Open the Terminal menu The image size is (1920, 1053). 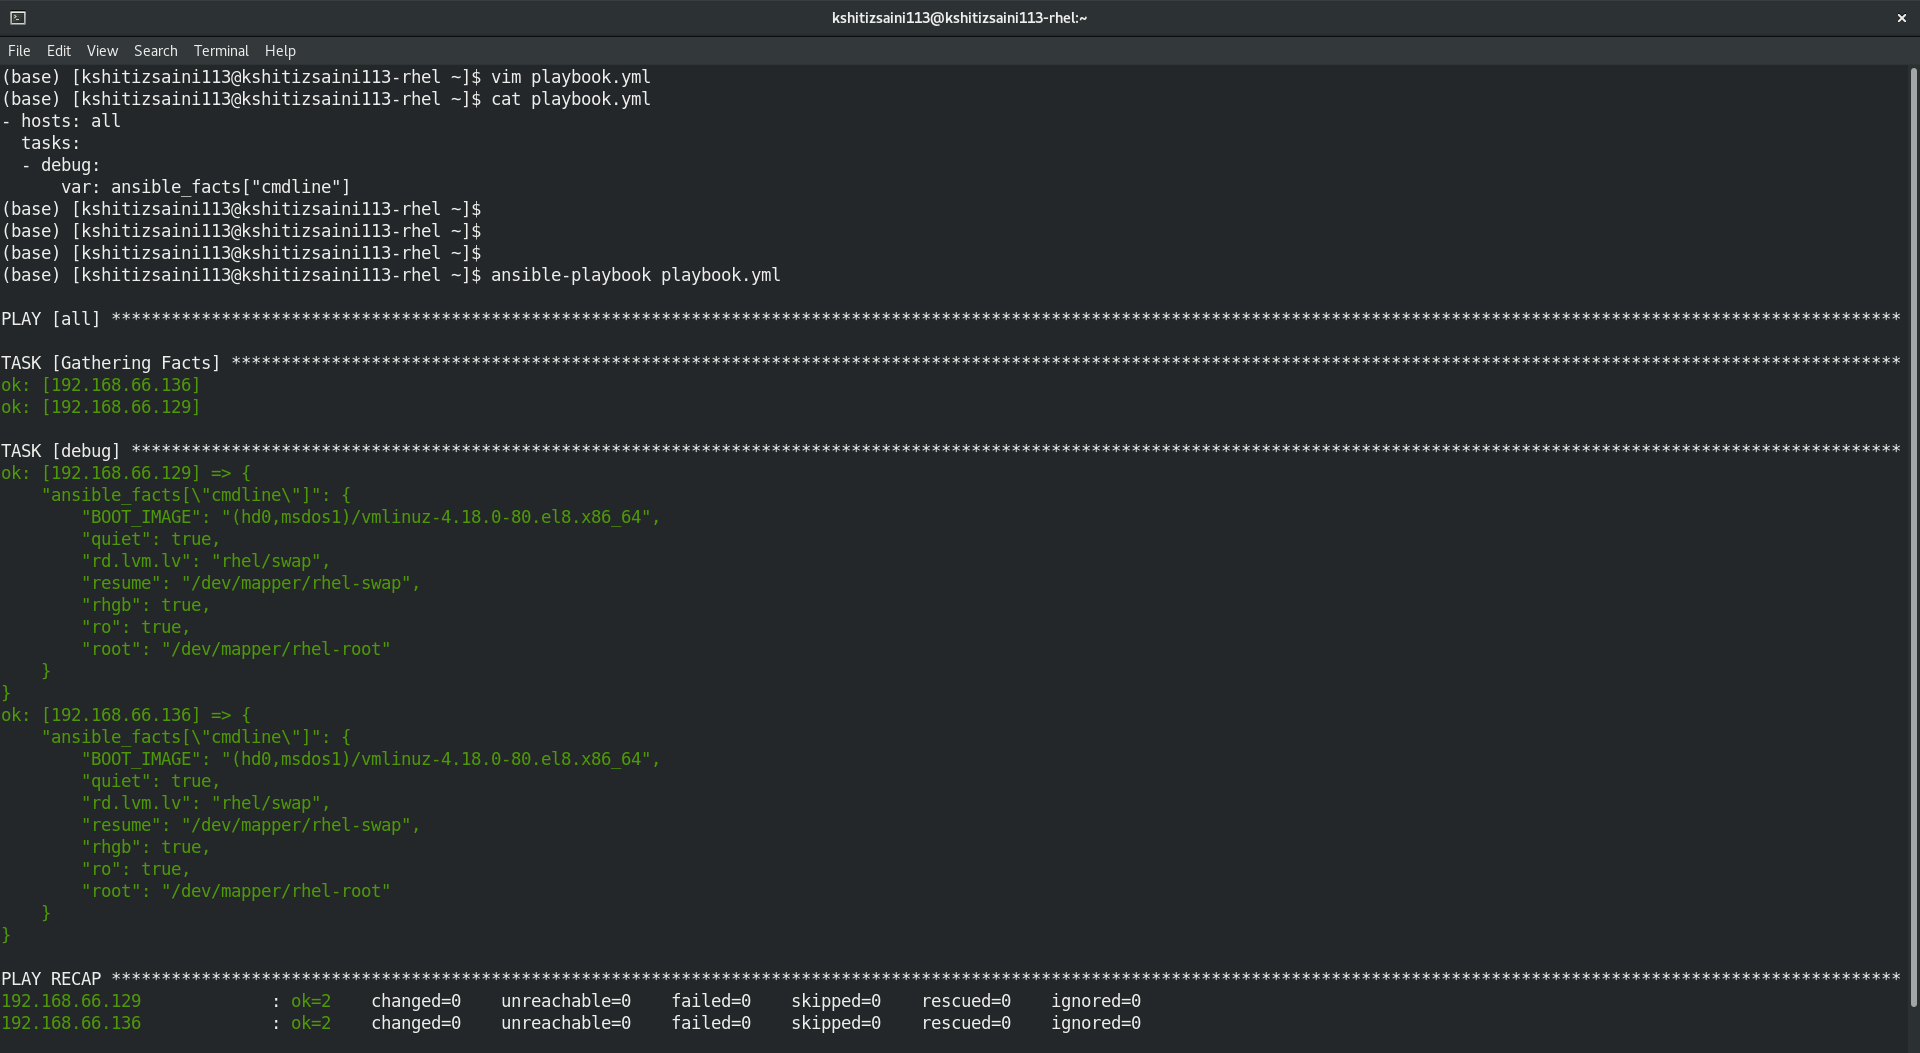coord(221,51)
